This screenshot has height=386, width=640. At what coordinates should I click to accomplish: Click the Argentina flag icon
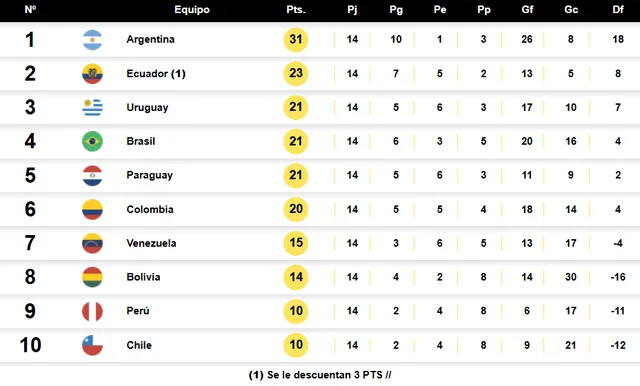click(x=92, y=40)
